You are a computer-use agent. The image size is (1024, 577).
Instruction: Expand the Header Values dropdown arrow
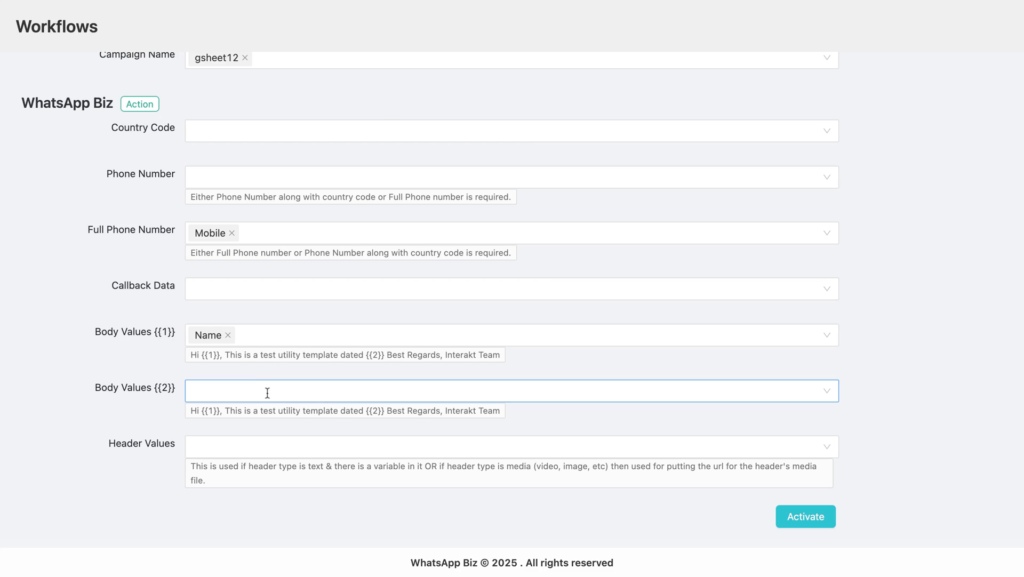pos(826,447)
